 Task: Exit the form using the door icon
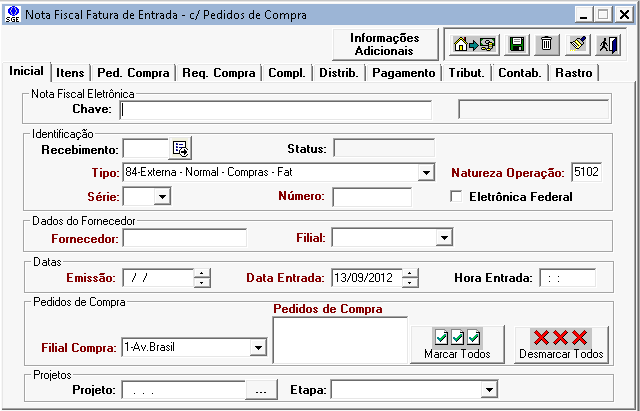pyautogui.click(x=608, y=44)
